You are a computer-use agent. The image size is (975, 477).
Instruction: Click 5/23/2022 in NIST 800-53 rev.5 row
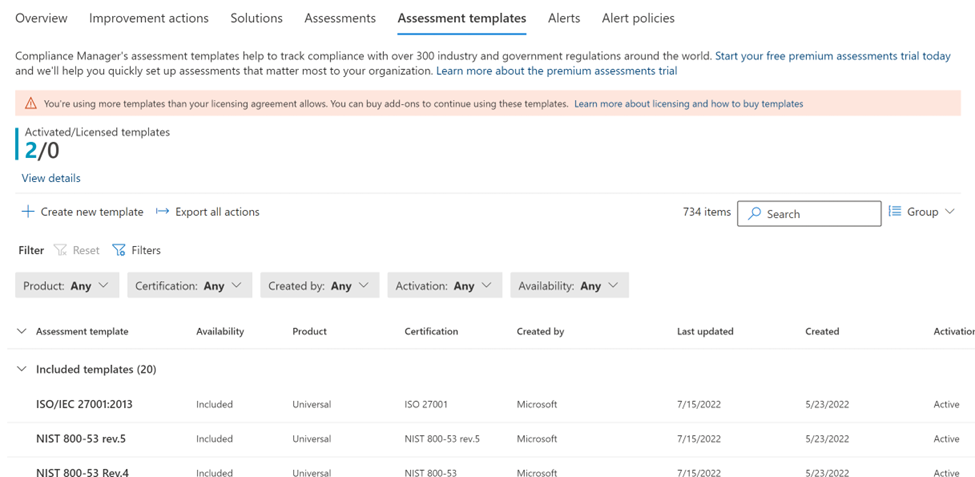(826, 439)
